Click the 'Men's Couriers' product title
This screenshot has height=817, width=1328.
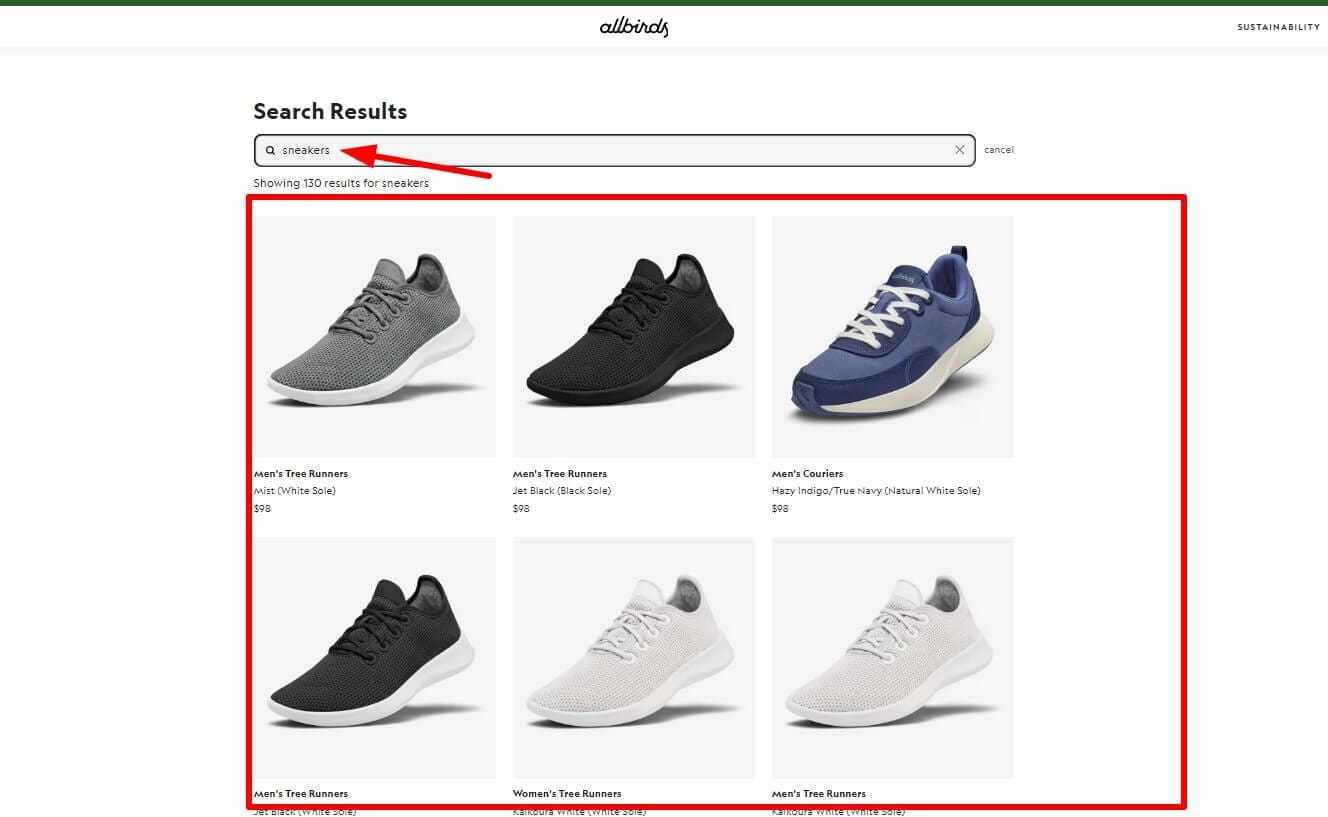807,474
